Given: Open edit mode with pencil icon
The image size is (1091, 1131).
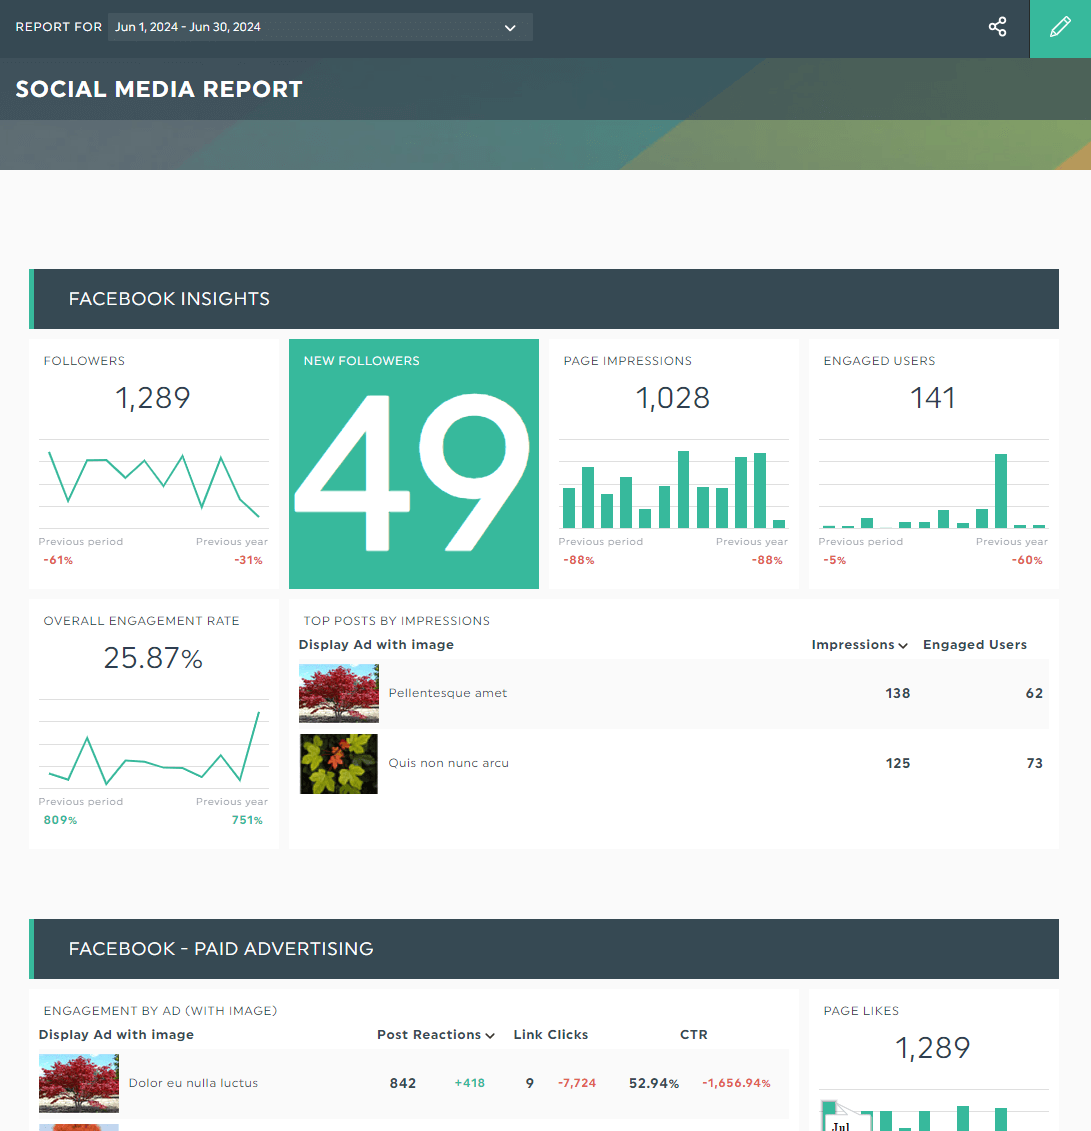Looking at the screenshot, I should (x=1060, y=28).
